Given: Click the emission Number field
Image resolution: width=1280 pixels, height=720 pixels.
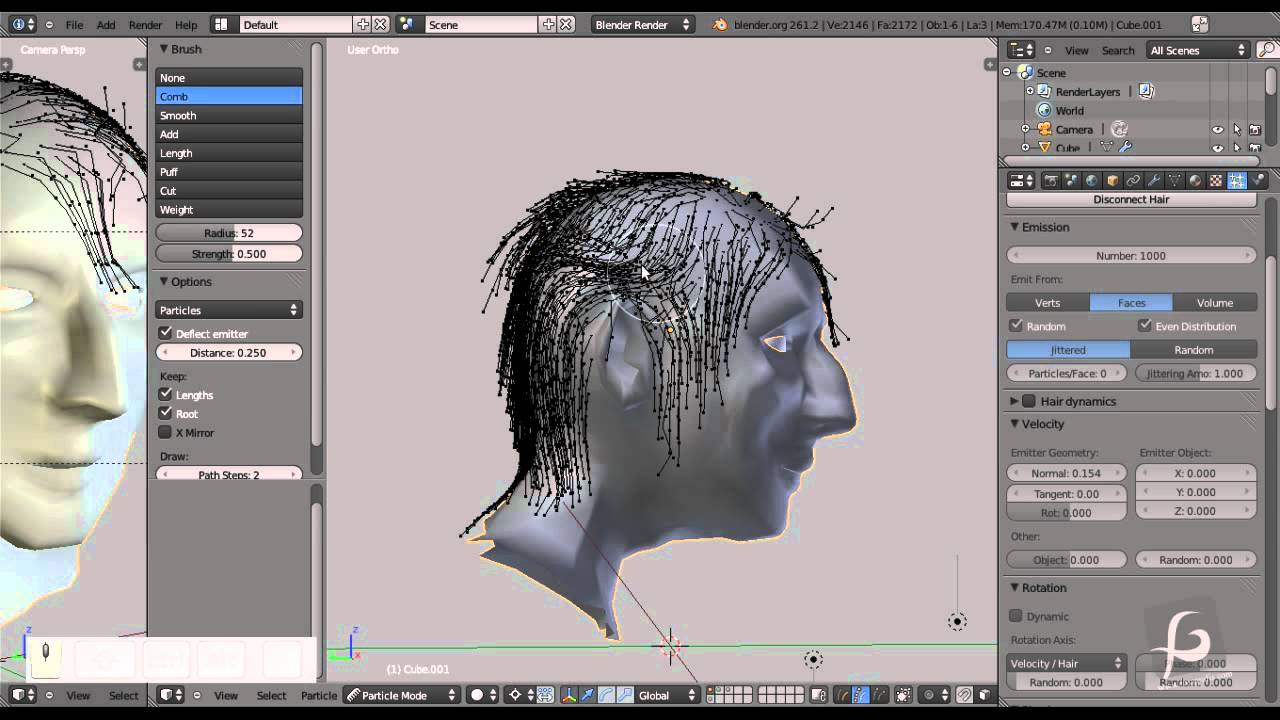Looking at the screenshot, I should (x=1131, y=256).
